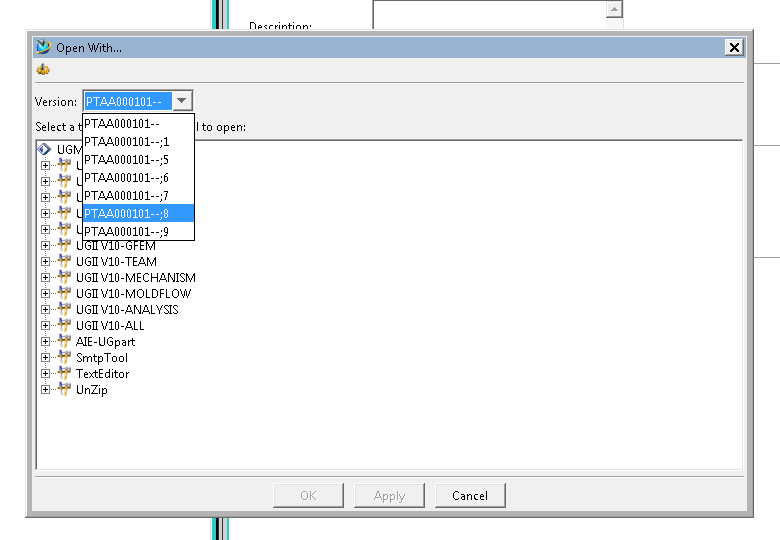The image size is (780, 540).
Task: Choose version PTAA000101--;9
Action: pyautogui.click(x=138, y=231)
